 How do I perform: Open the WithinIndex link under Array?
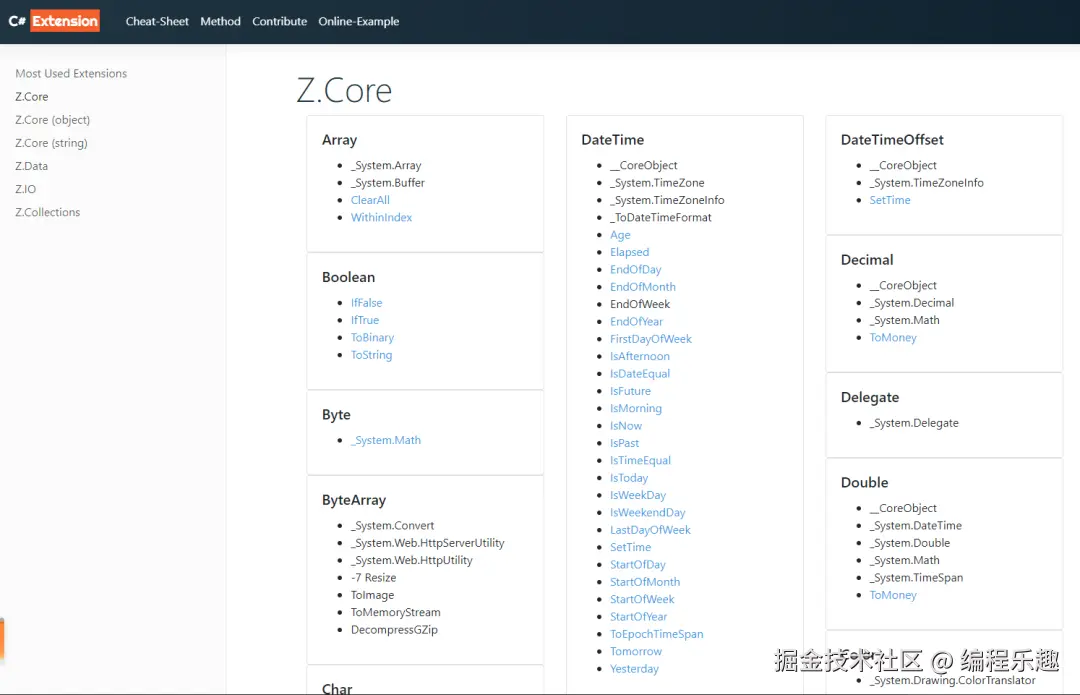[x=381, y=218]
